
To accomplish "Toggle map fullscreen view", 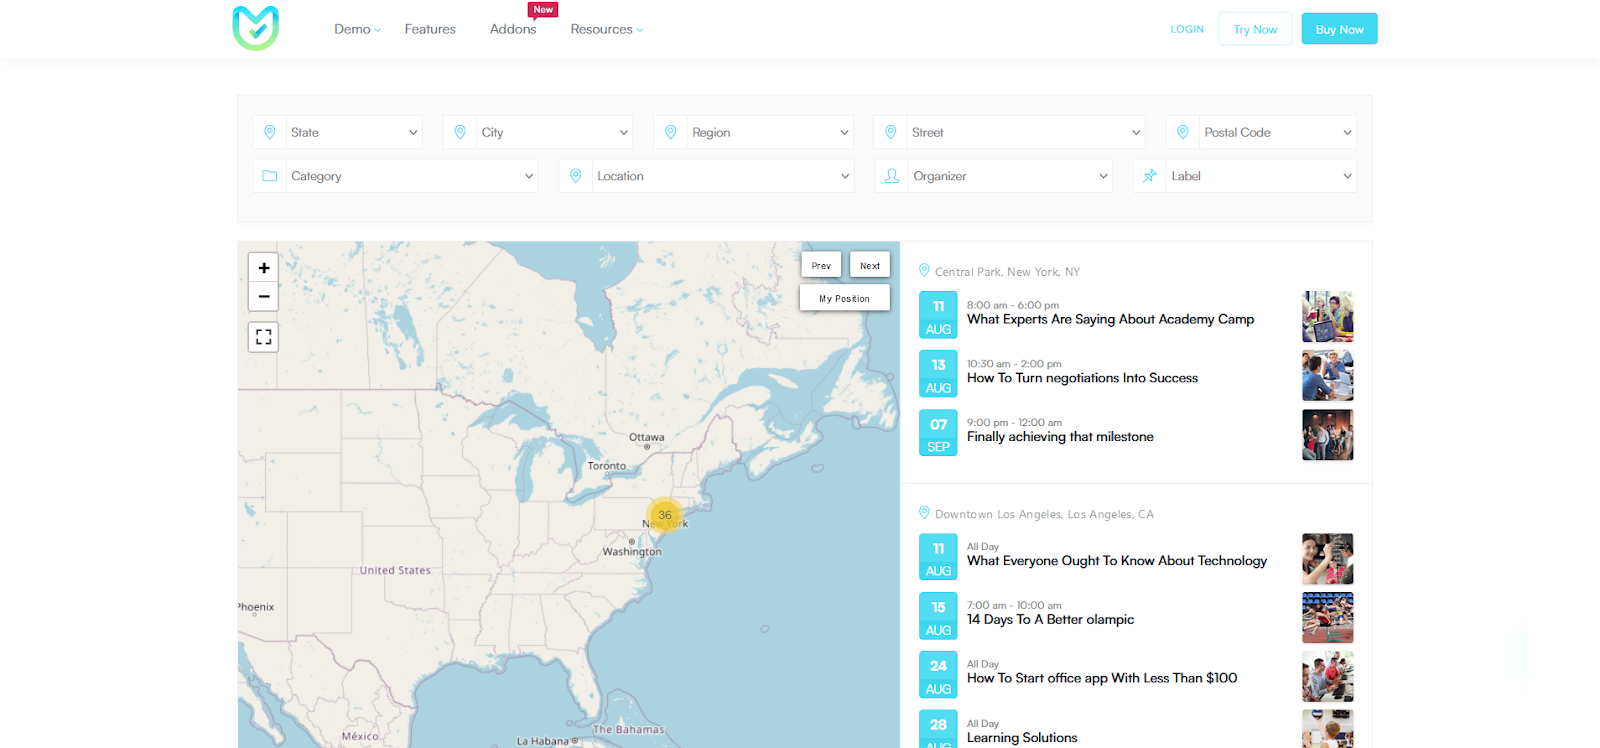I will pyautogui.click(x=263, y=337).
